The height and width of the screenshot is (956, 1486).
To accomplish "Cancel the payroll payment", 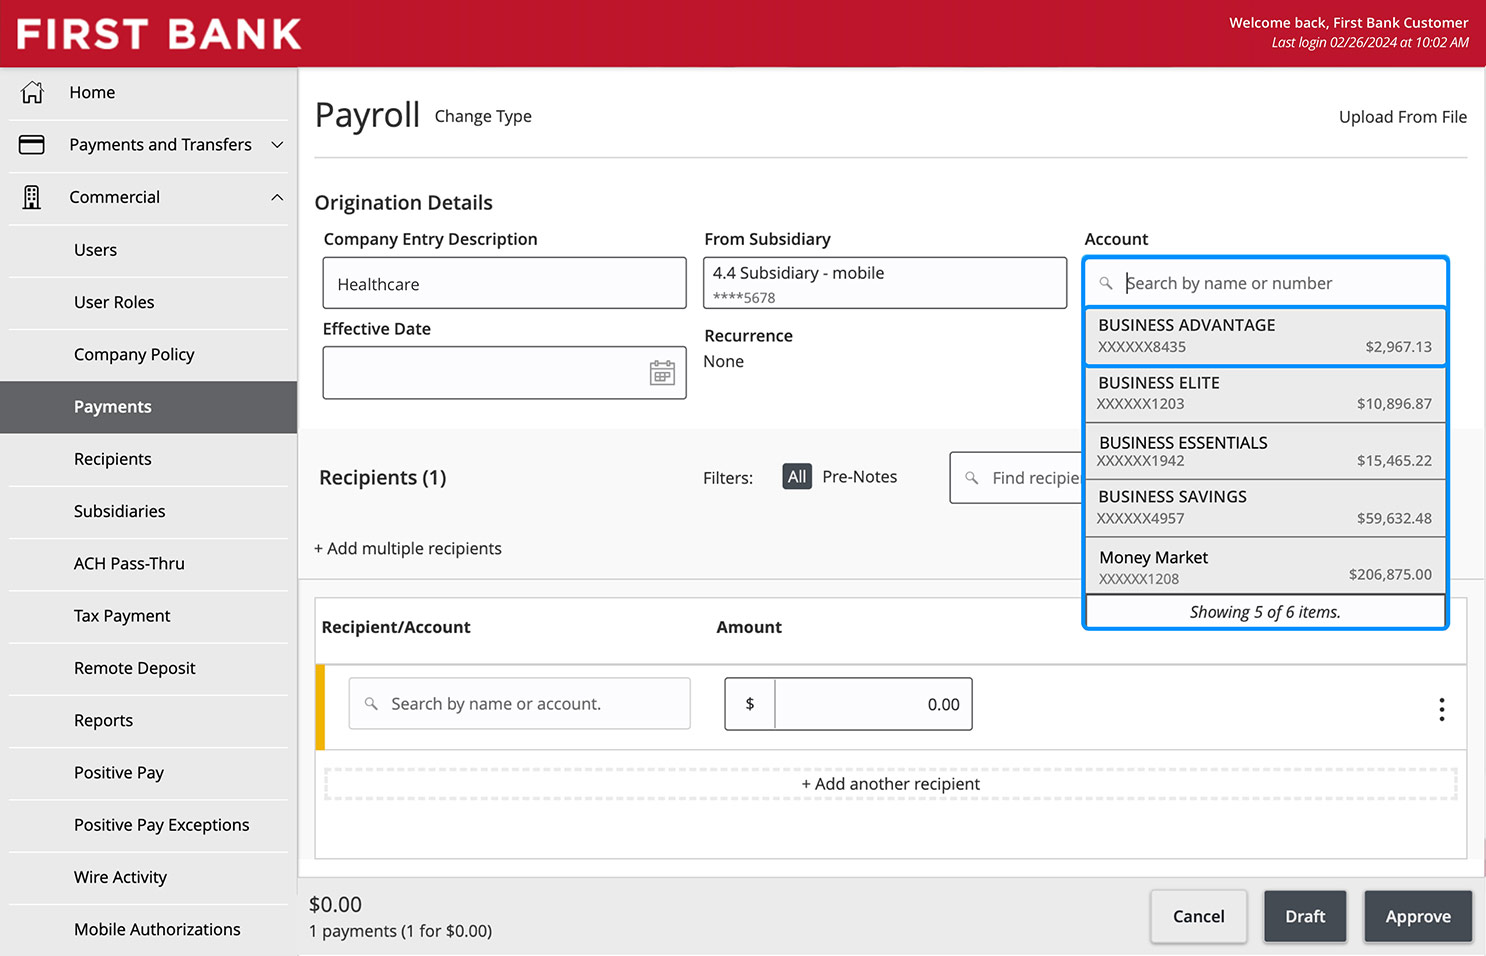I will [1198, 916].
